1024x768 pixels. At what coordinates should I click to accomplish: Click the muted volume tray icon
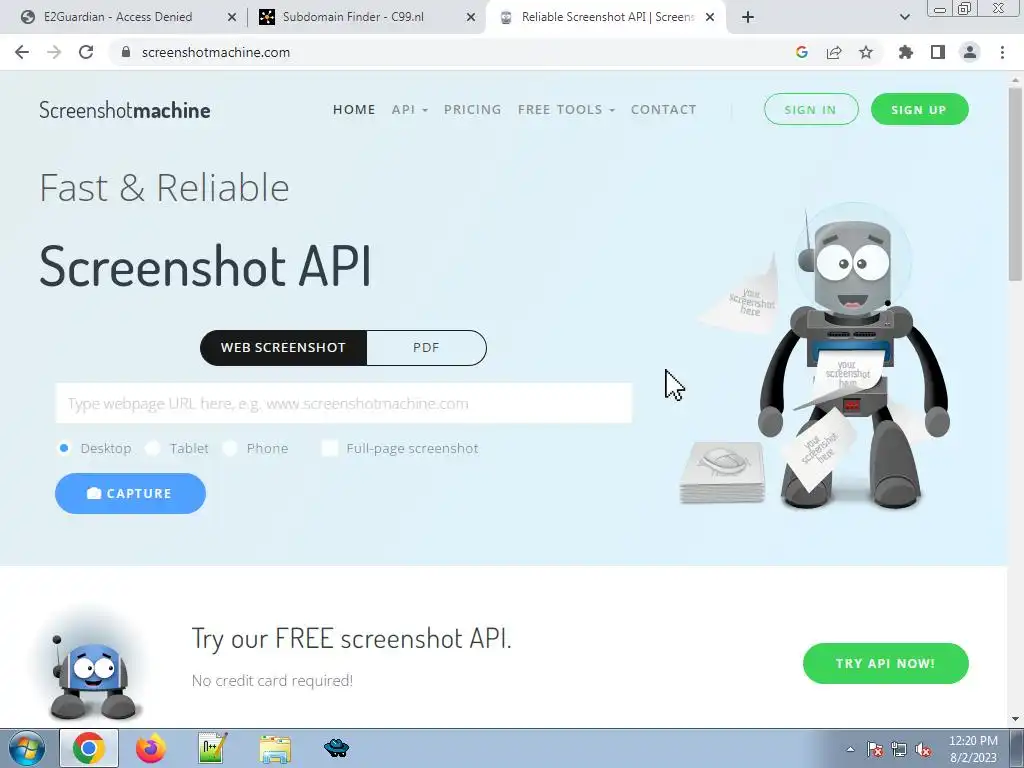(x=923, y=749)
